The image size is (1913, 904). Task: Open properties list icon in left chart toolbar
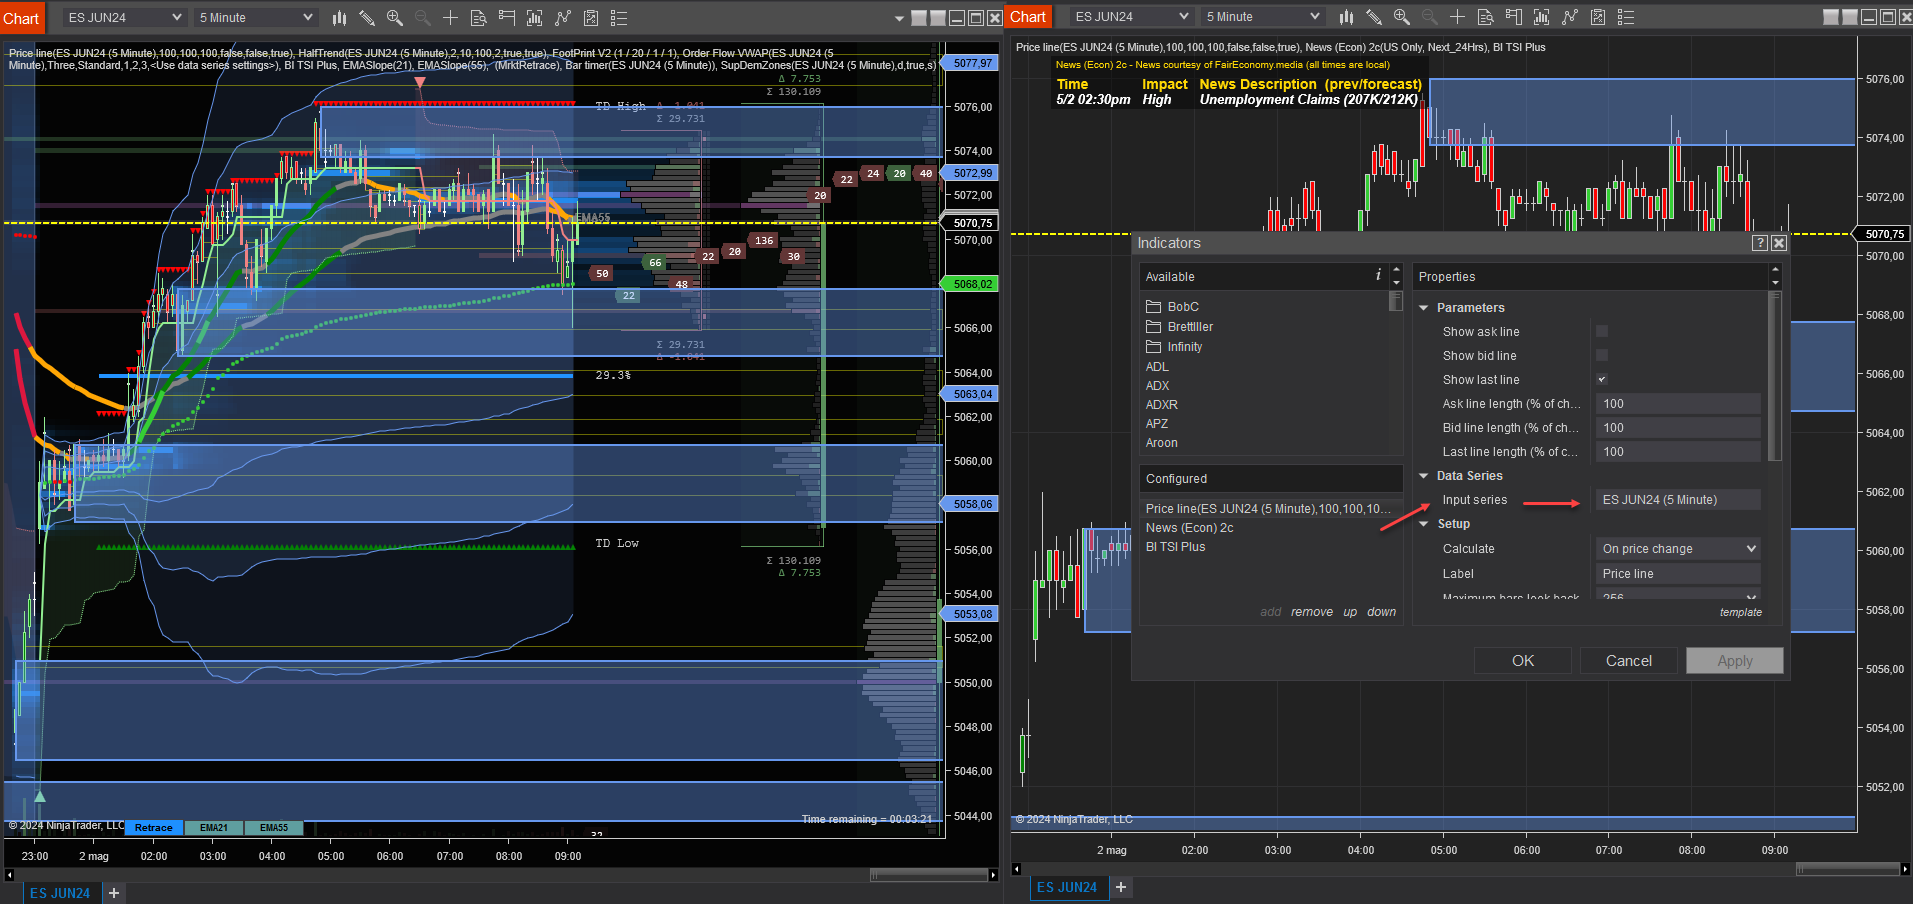click(x=619, y=18)
